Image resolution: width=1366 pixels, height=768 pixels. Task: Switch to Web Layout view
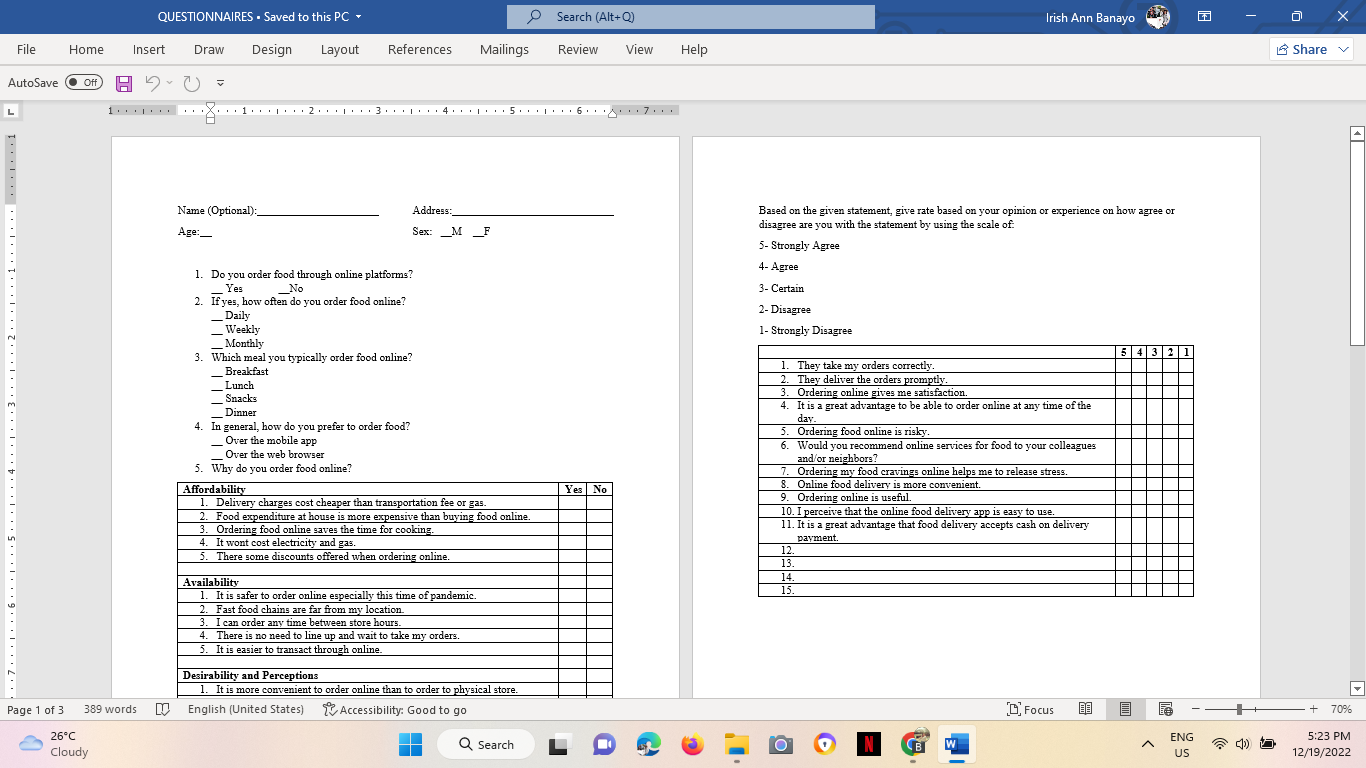click(1165, 709)
